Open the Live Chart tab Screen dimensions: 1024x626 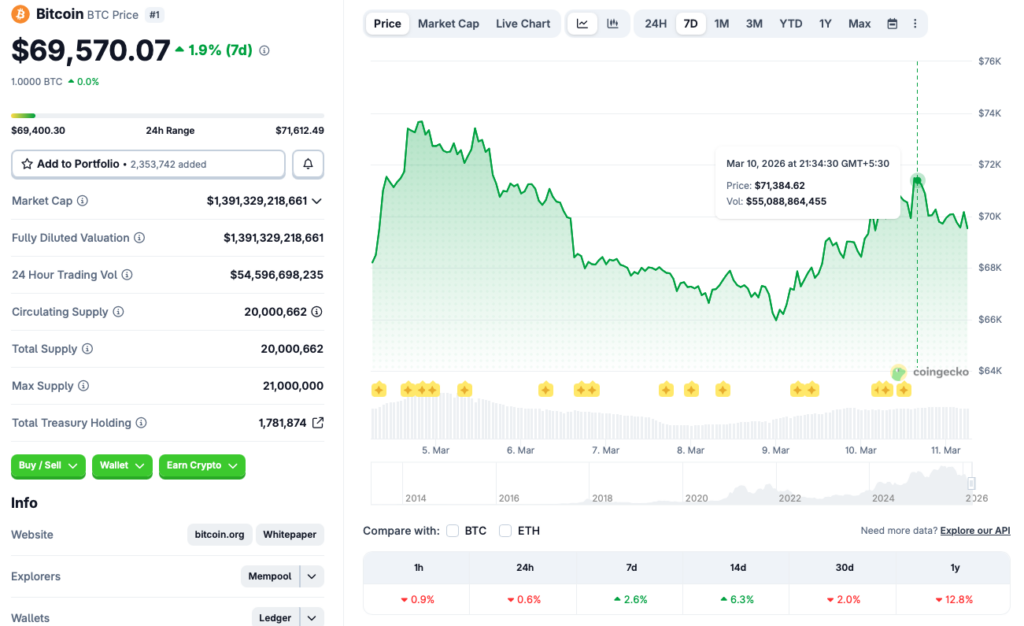click(522, 23)
